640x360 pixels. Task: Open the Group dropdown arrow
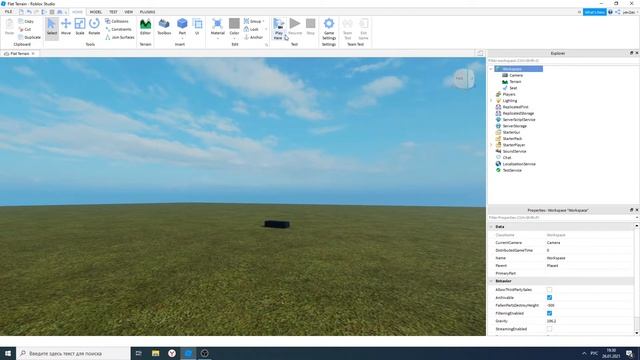[x=263, y=21]
